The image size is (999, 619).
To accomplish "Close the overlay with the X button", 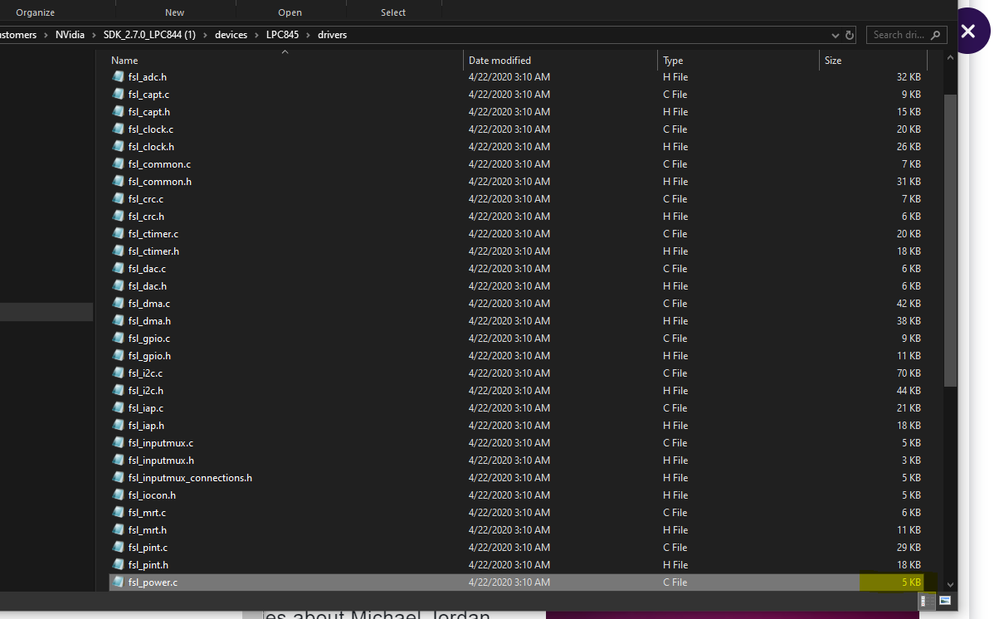I will 968,31.
